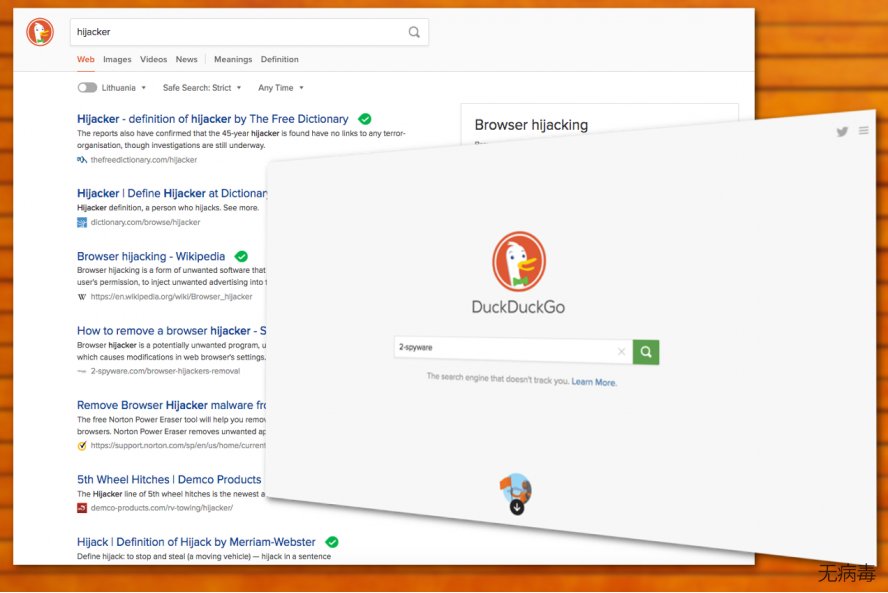The height and width of the screenshot is (593, 888).
Task: Open the Browser hijacking - Wikipedia result link
Action: click(x=151, y=256)
